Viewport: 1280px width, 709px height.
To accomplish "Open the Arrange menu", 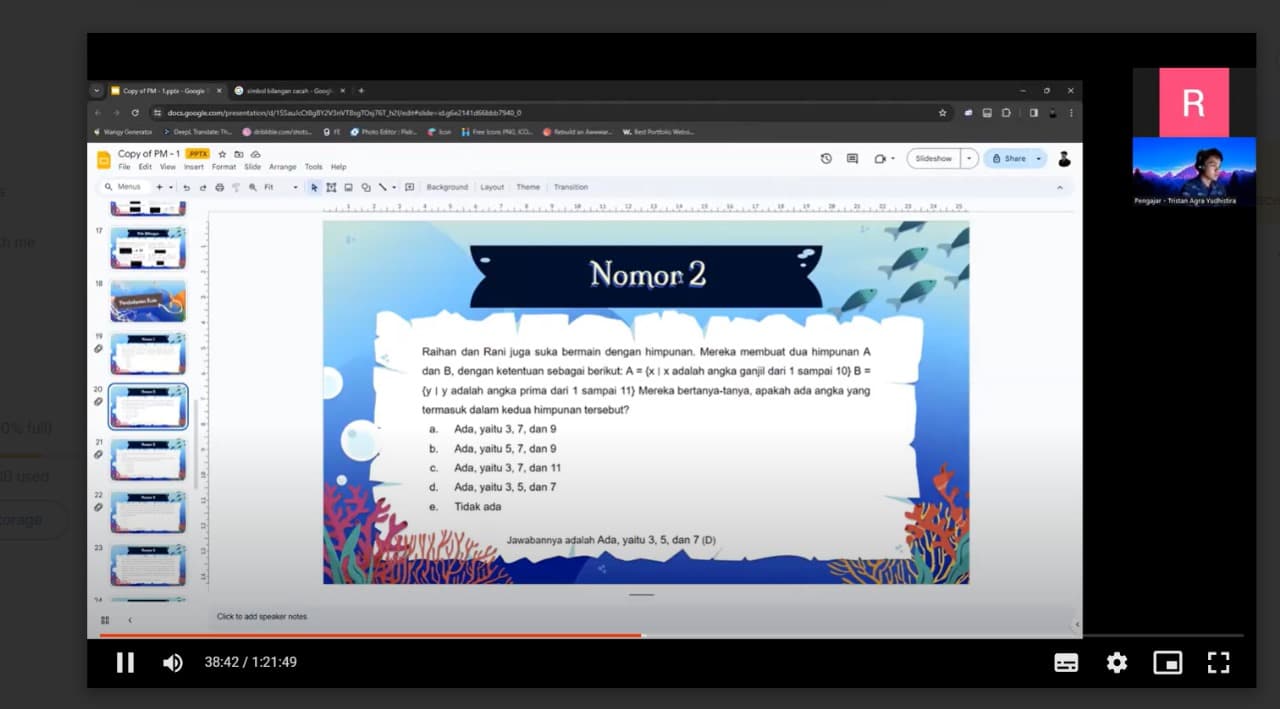I will [282, 167].
